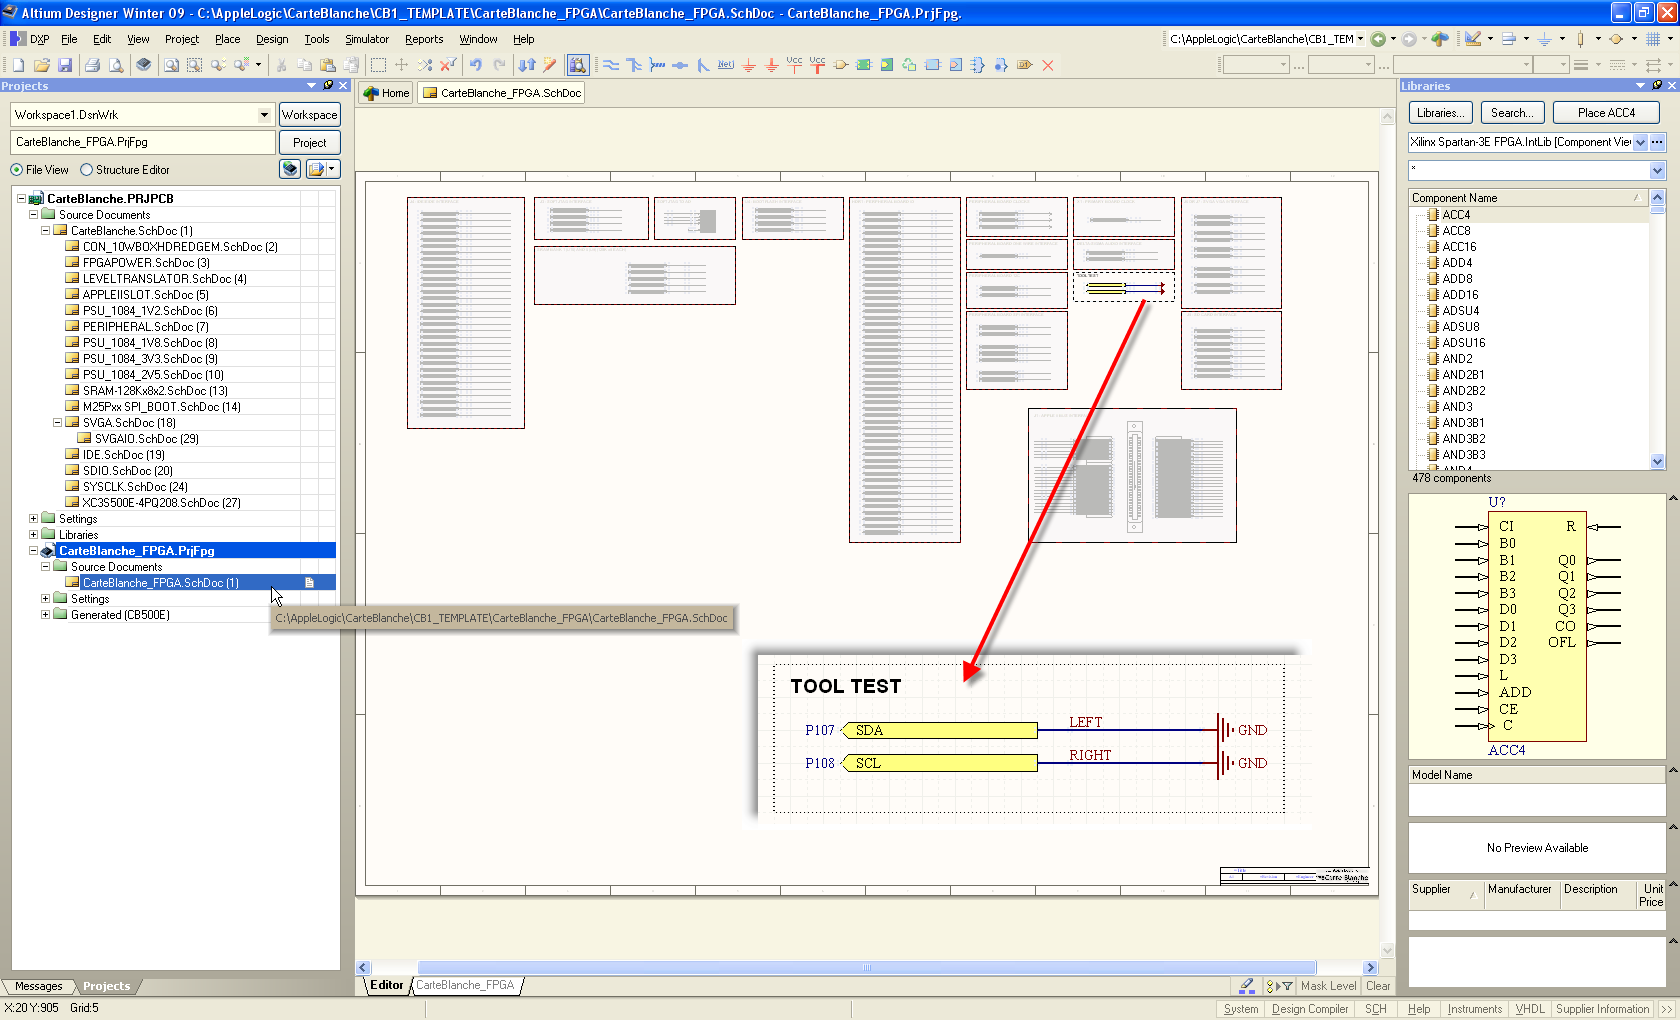1680x1020 pixels.
Task: Click the Libraries... button
Action: [1440, 113]
